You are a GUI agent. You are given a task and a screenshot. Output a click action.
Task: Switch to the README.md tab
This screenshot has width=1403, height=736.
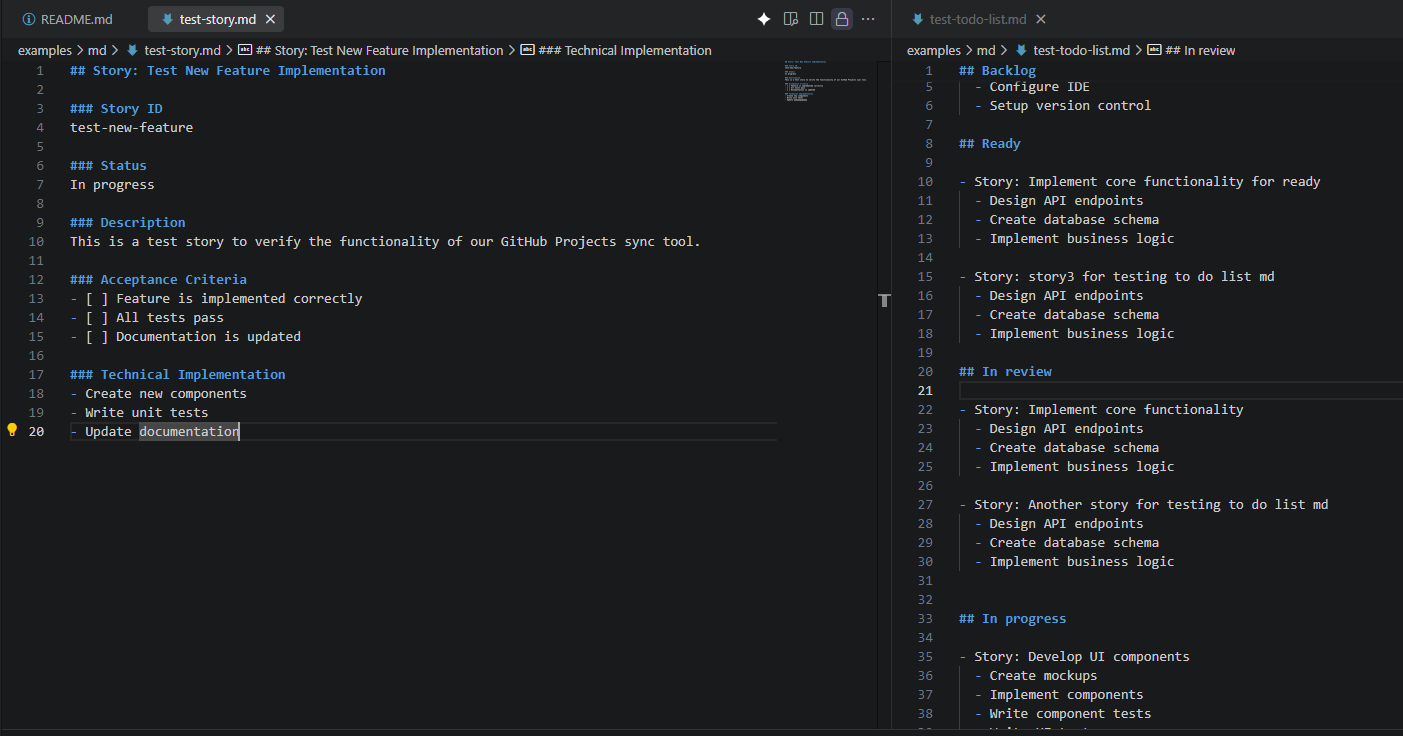[x=67, y=19]
